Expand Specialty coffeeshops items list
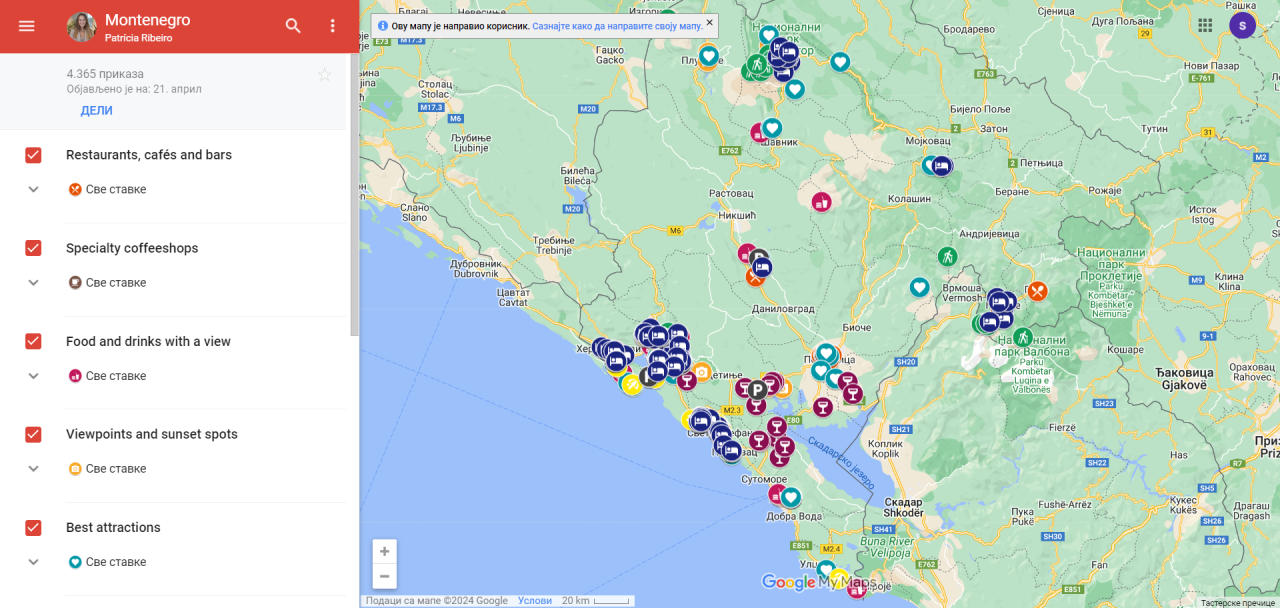This screenshot has height=608, width=1280. click(33, 282)
